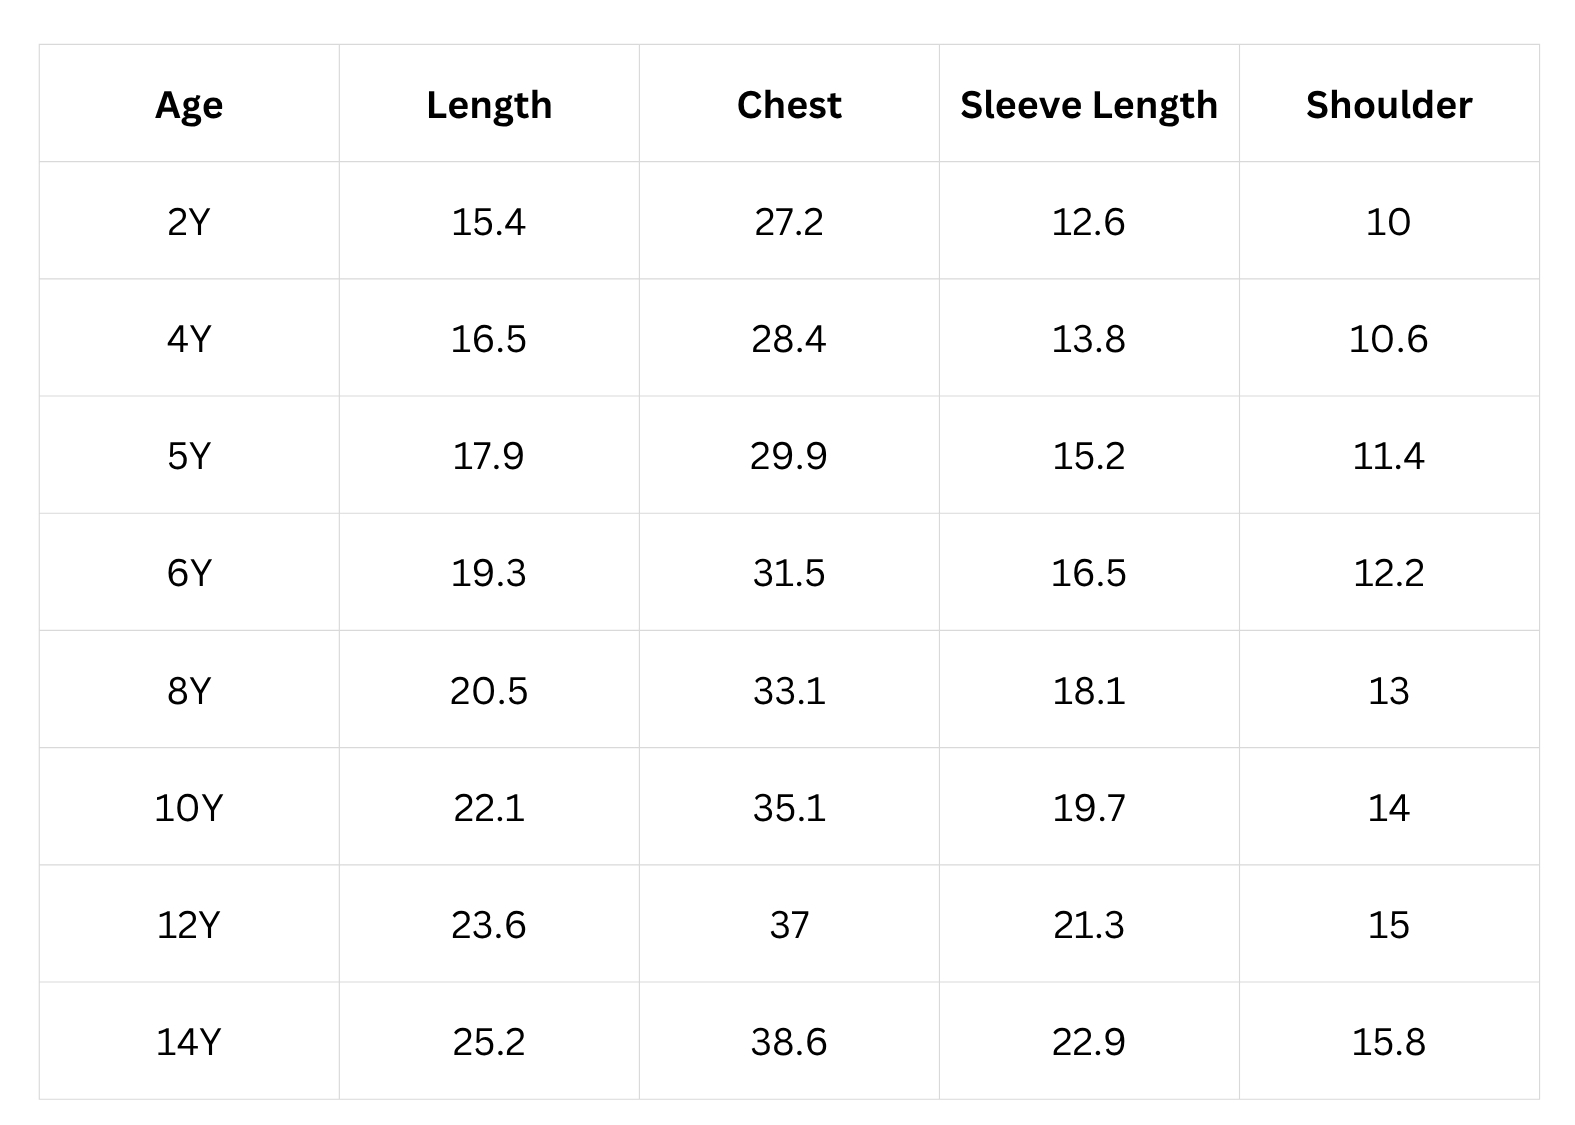Click the 15.4 length value for 2Y
Viewport: 1575px width, 1125px height.
click(489, 221)
